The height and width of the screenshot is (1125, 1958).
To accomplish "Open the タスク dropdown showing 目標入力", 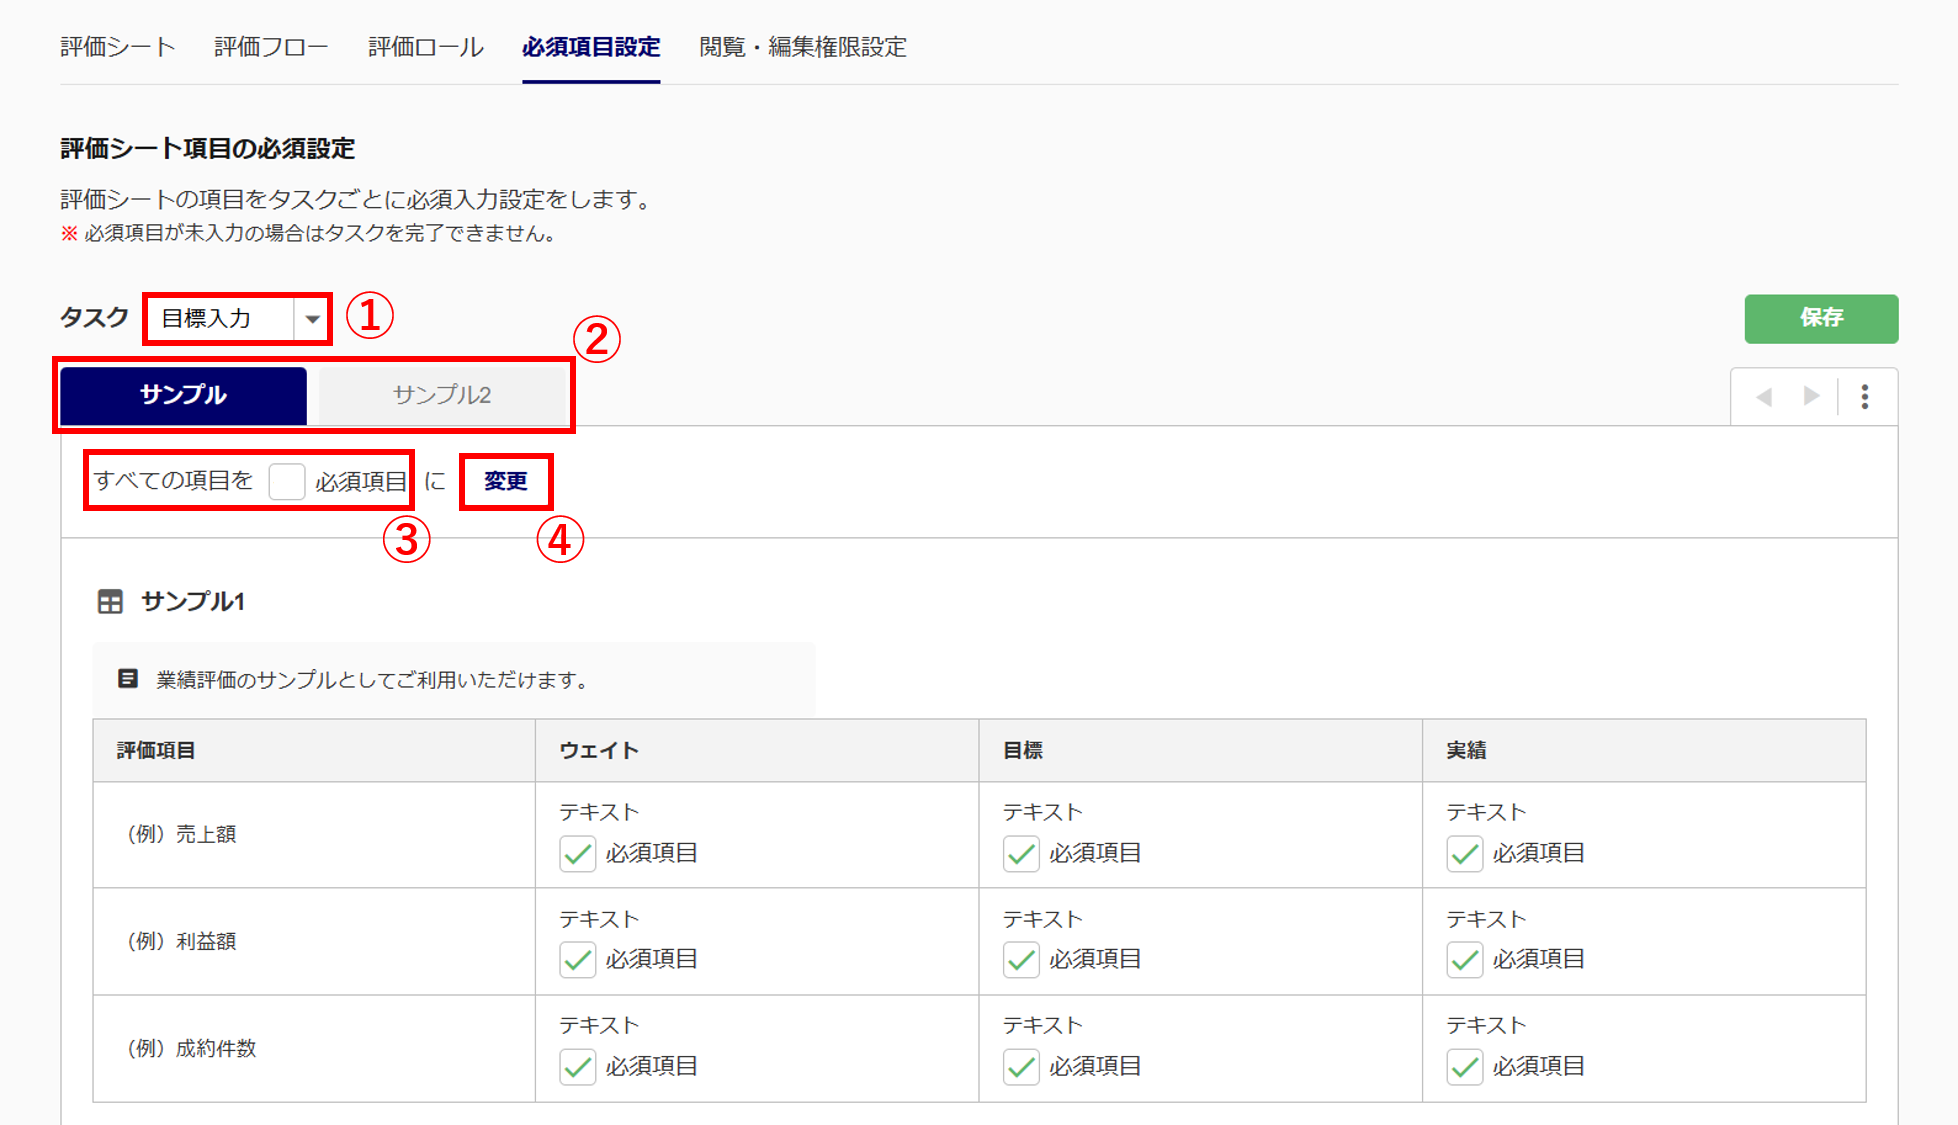I will (x=238, y=319).
